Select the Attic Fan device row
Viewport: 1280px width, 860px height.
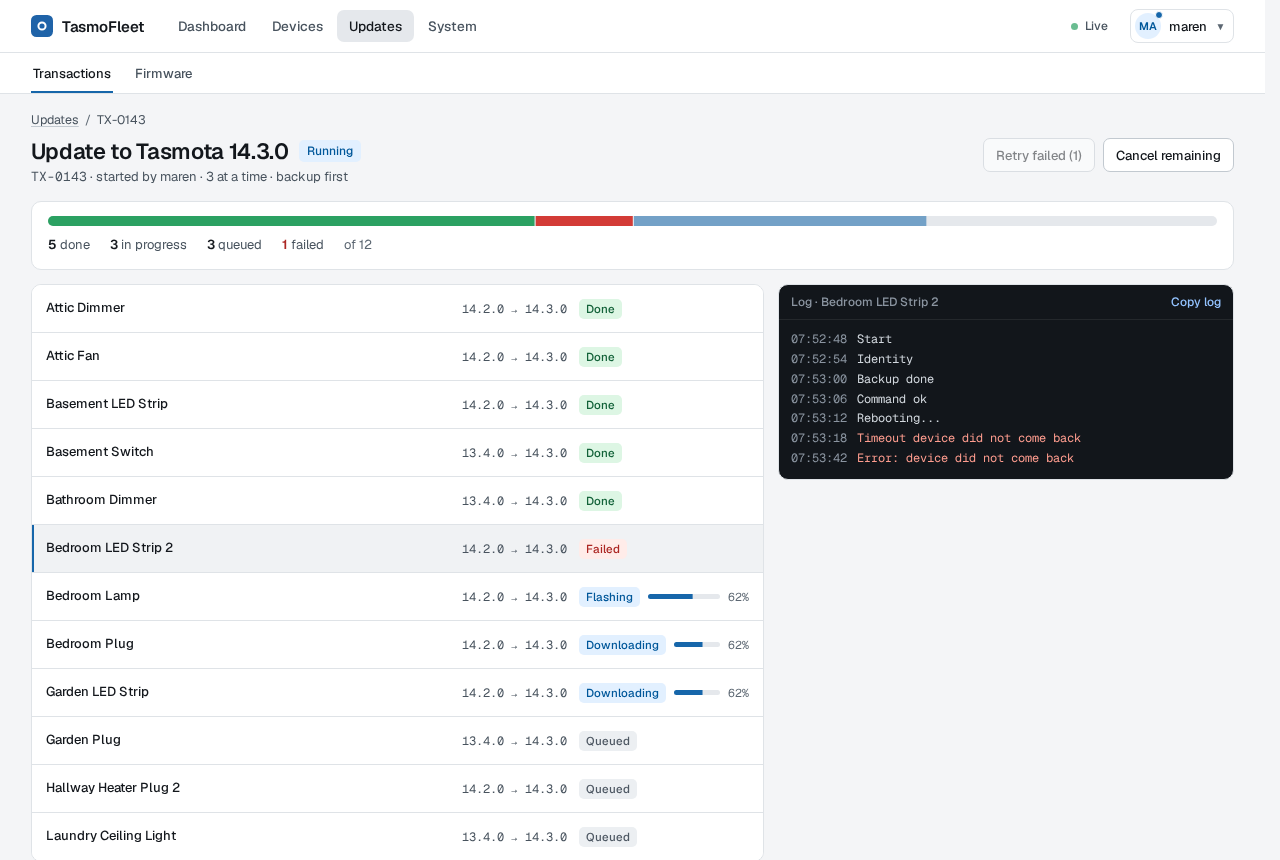[x=398, y=357]
